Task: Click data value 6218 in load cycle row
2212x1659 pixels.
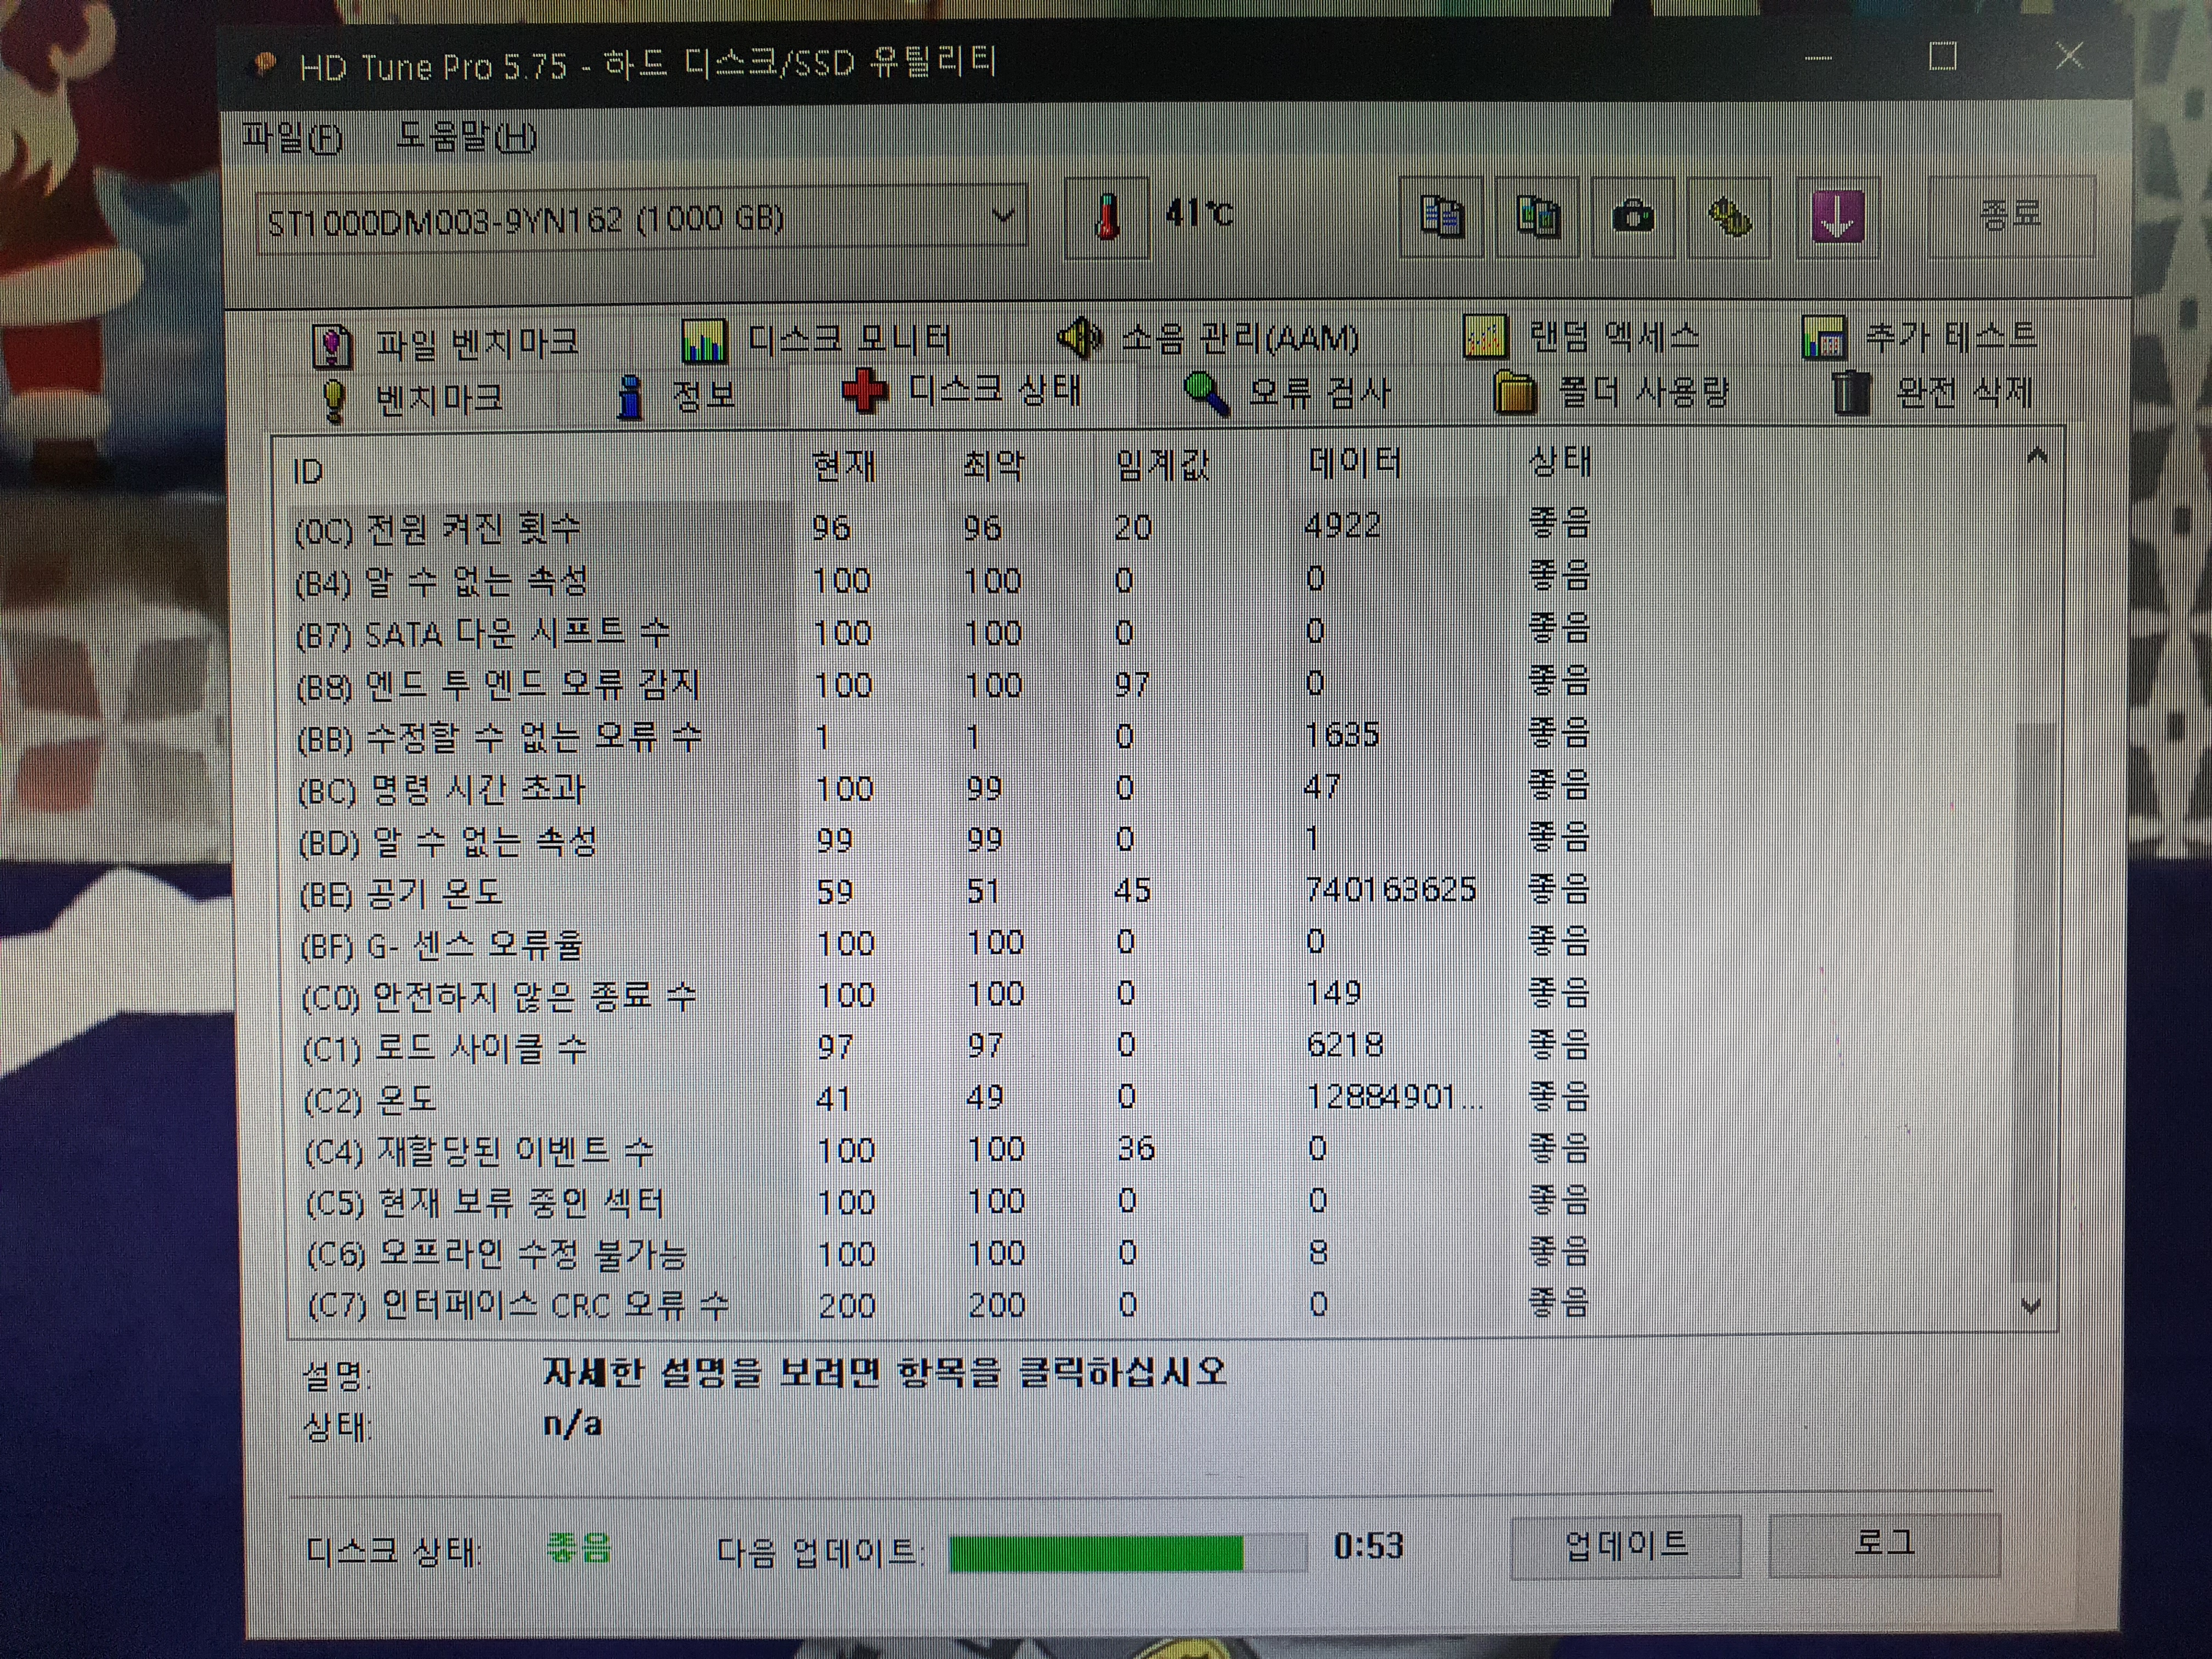Action: click(1345, 1045)
